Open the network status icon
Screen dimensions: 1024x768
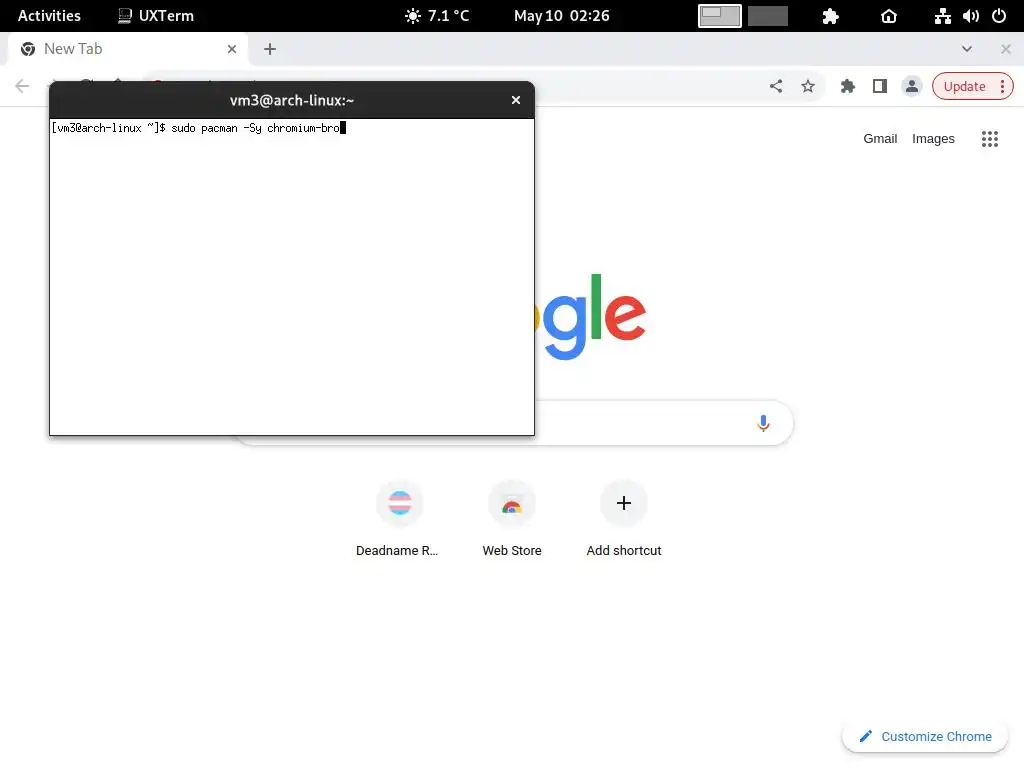point(942,16)
